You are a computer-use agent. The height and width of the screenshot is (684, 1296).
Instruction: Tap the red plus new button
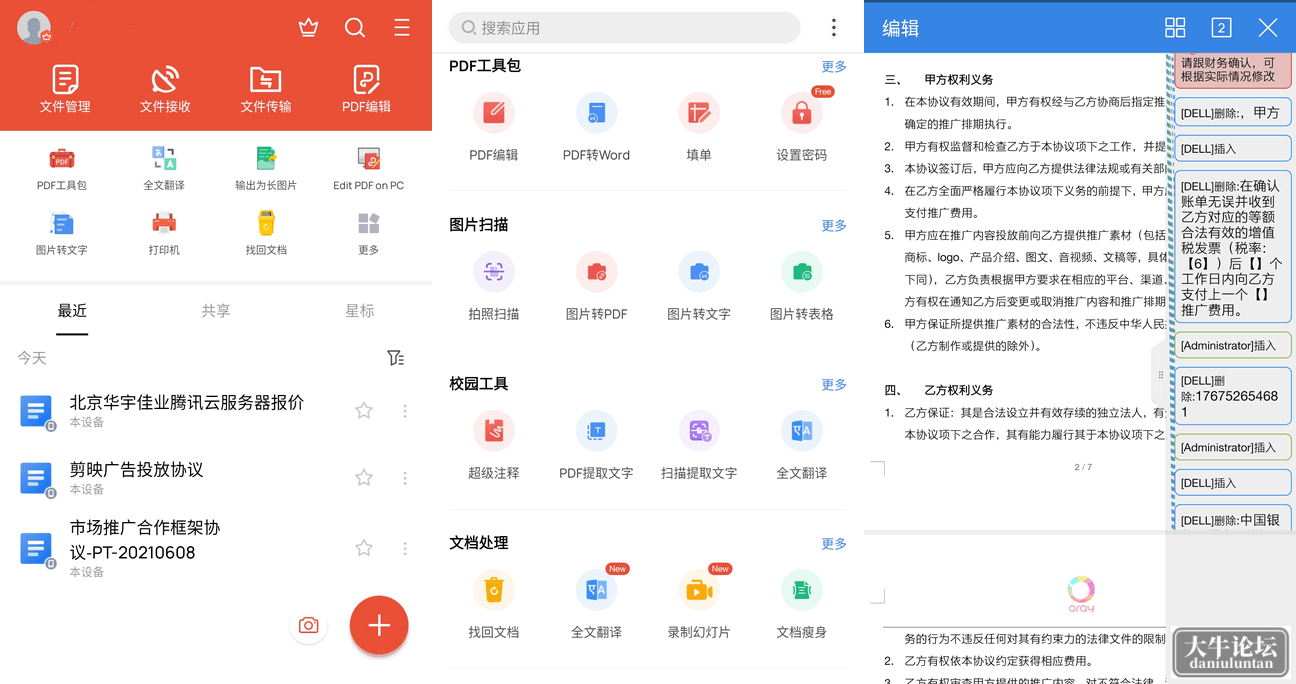(x=379, y=626)
